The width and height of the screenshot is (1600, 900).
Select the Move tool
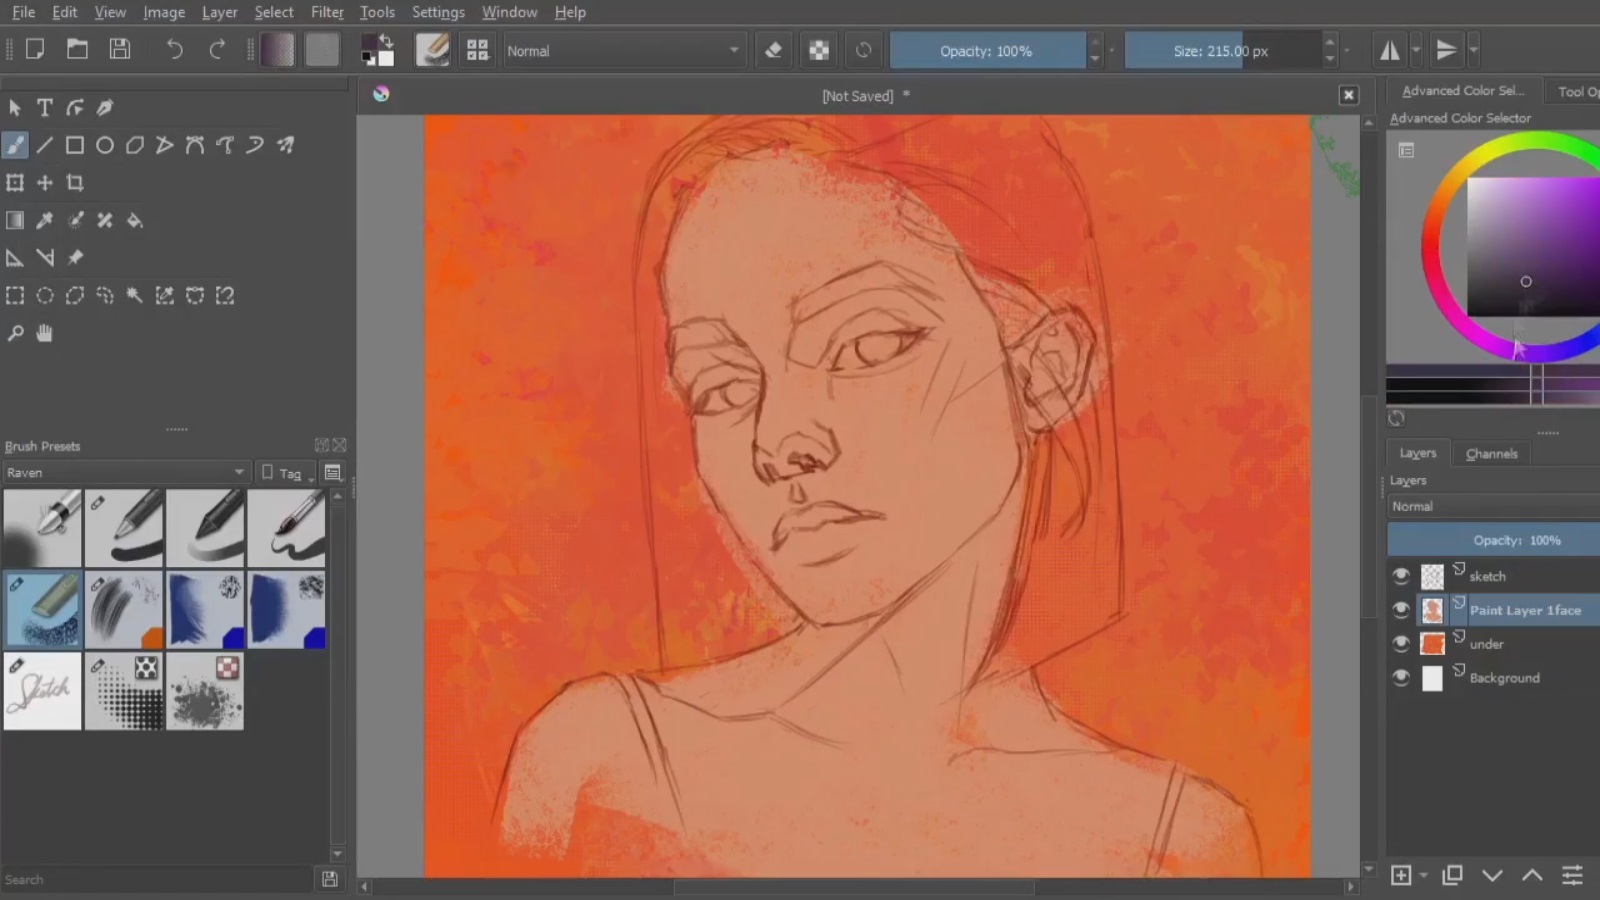[45, 183]
